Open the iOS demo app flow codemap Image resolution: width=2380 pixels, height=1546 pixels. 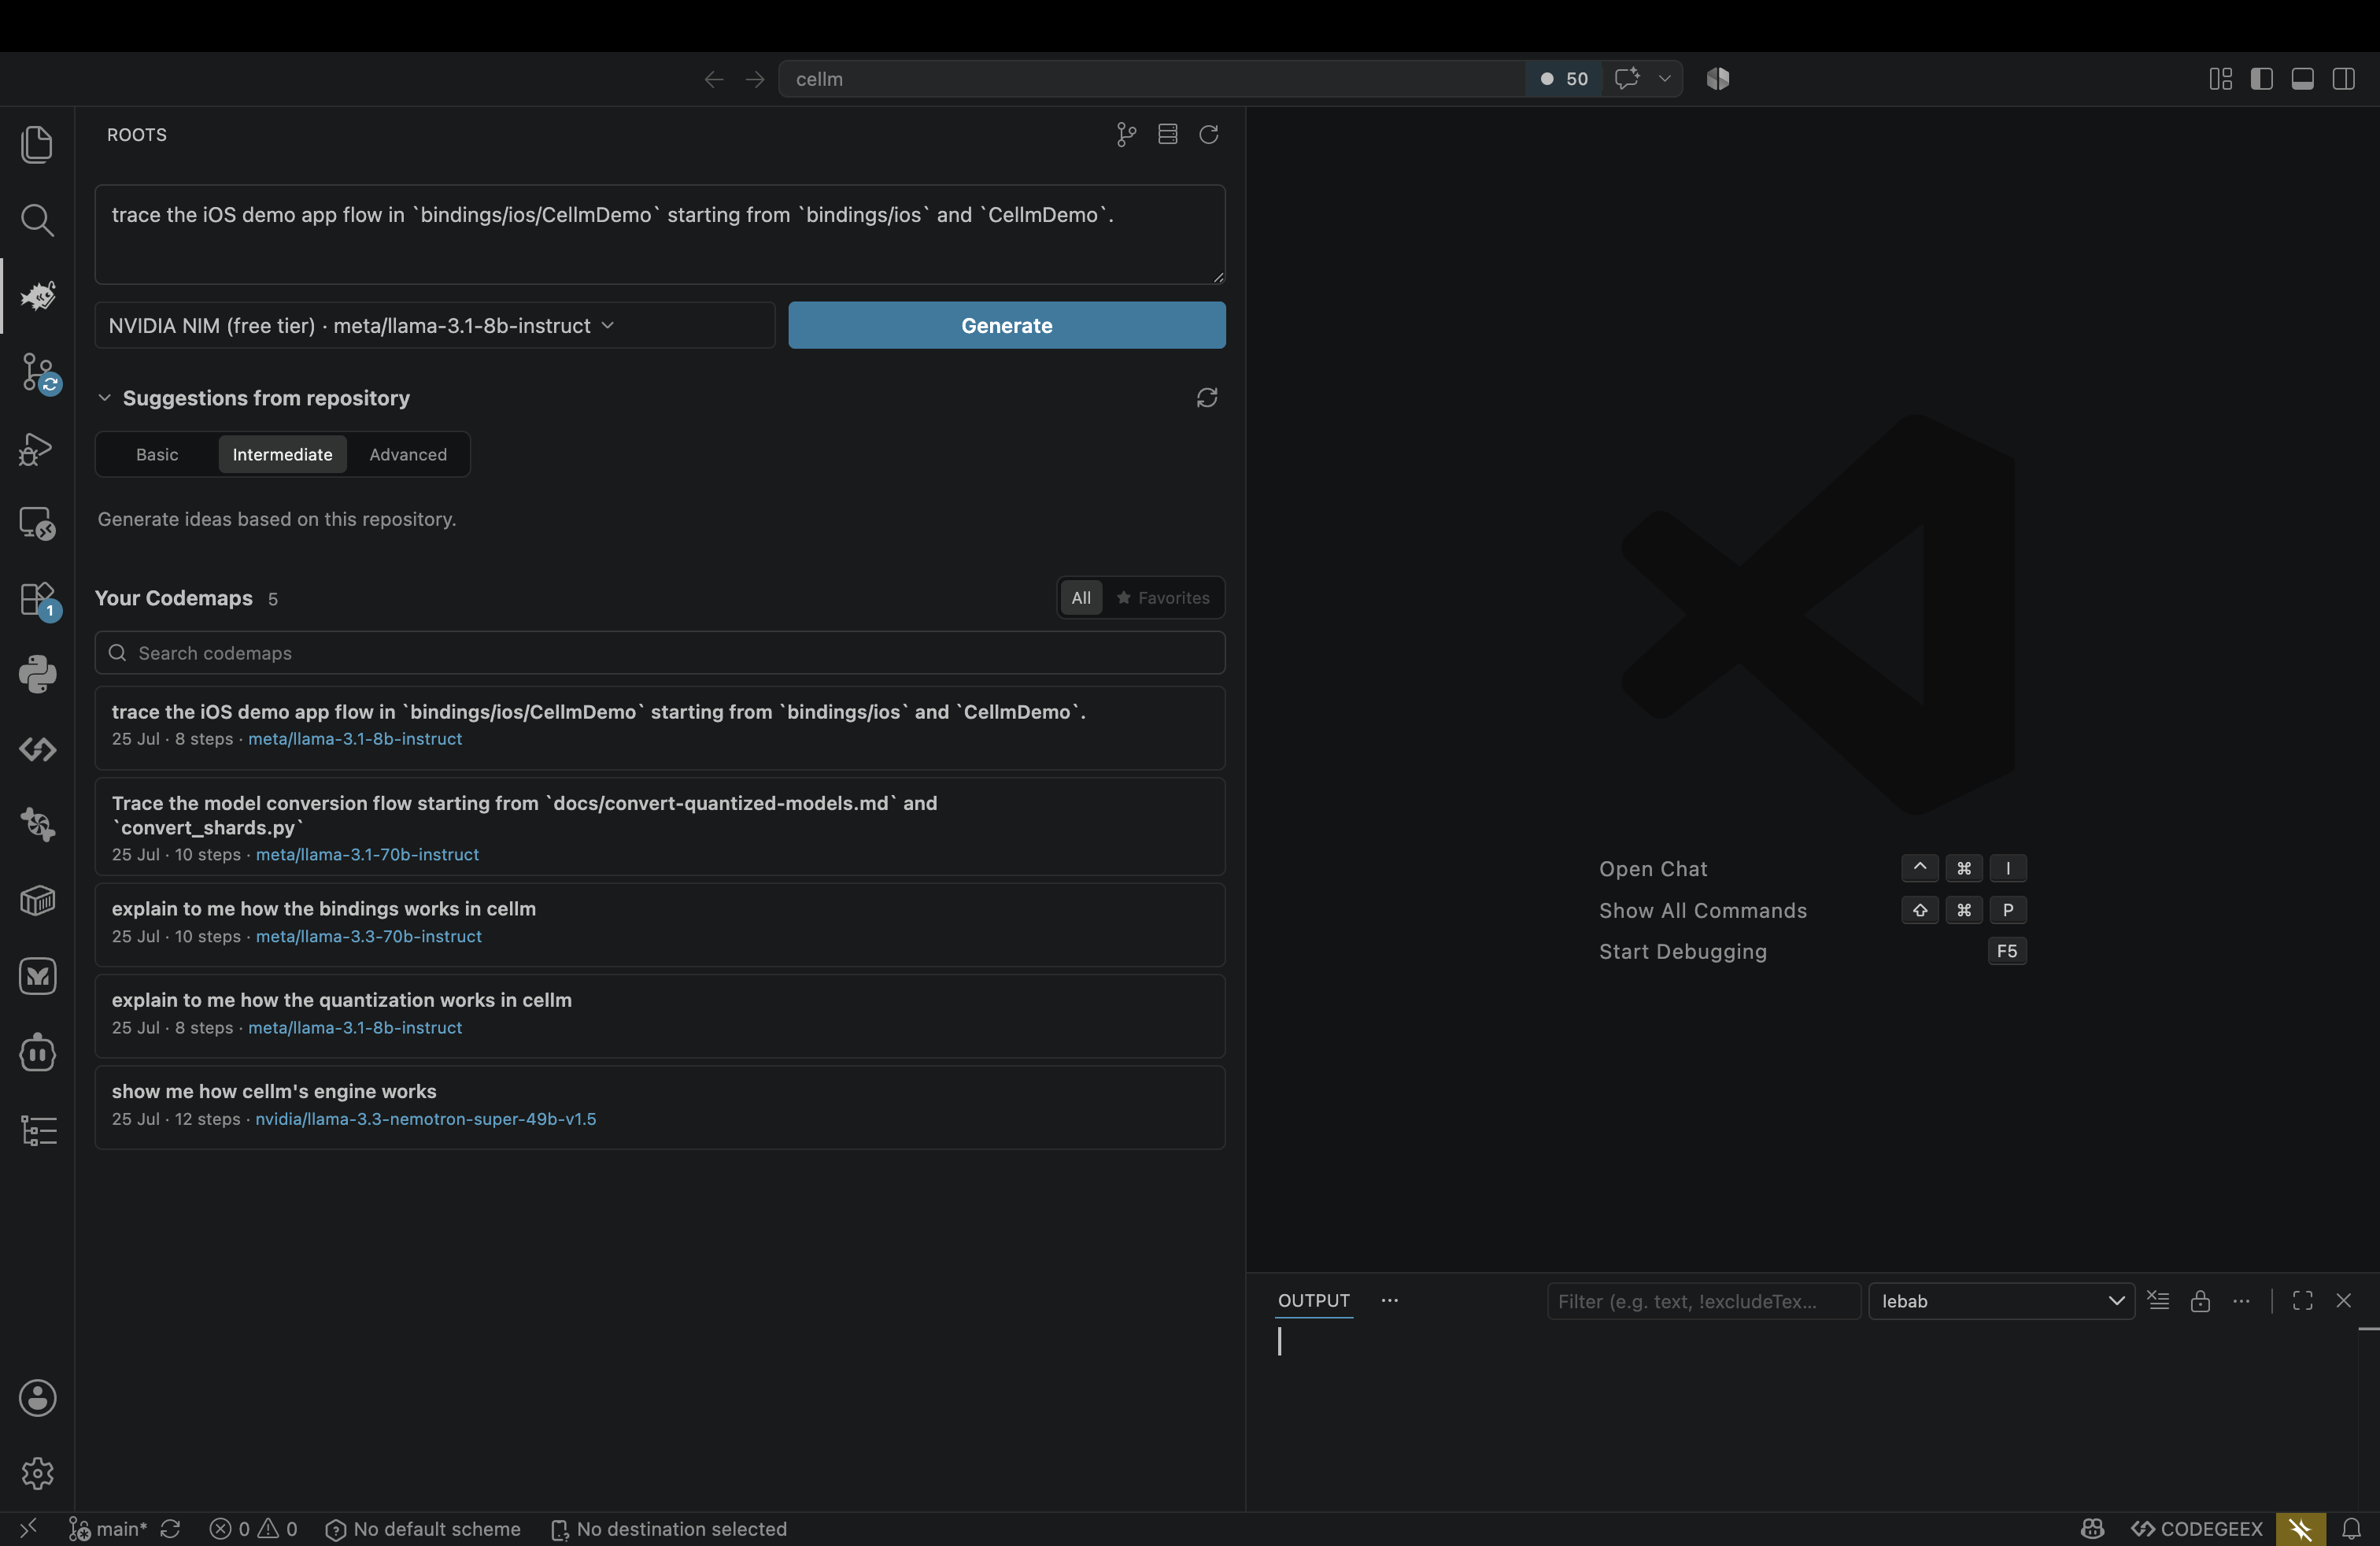pyautogui.click(x=660, y=728)
